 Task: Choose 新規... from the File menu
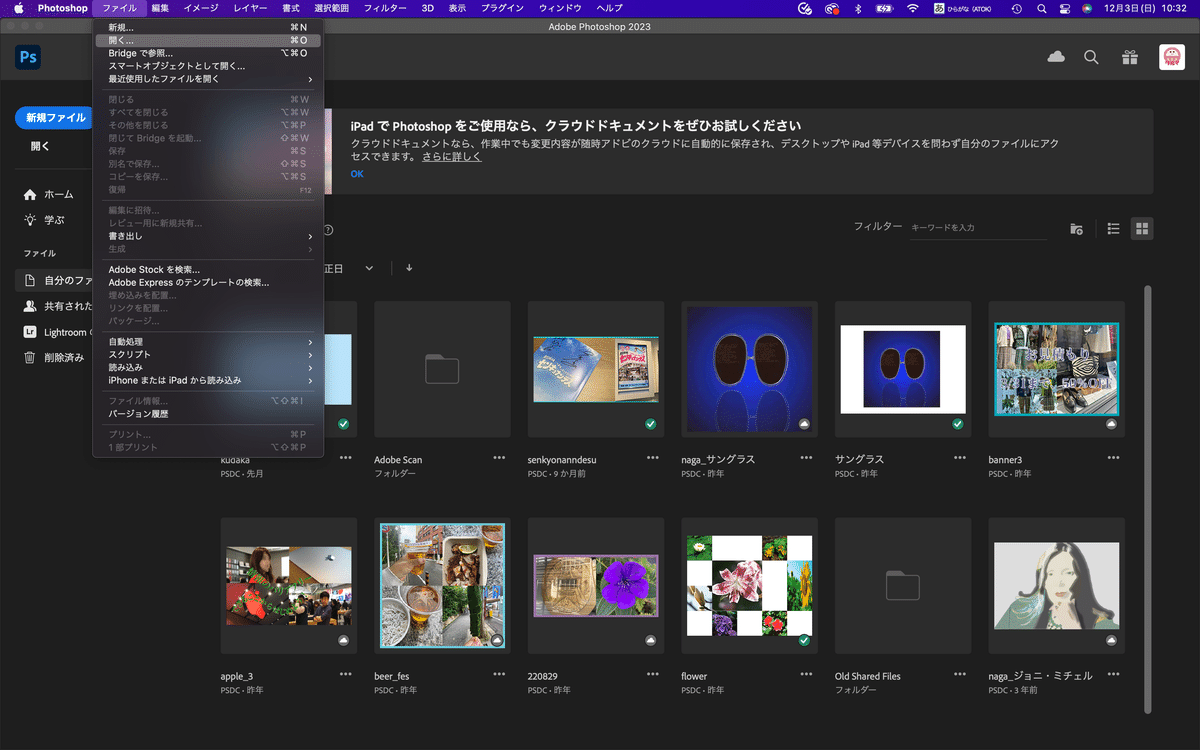tap(208, 27)
